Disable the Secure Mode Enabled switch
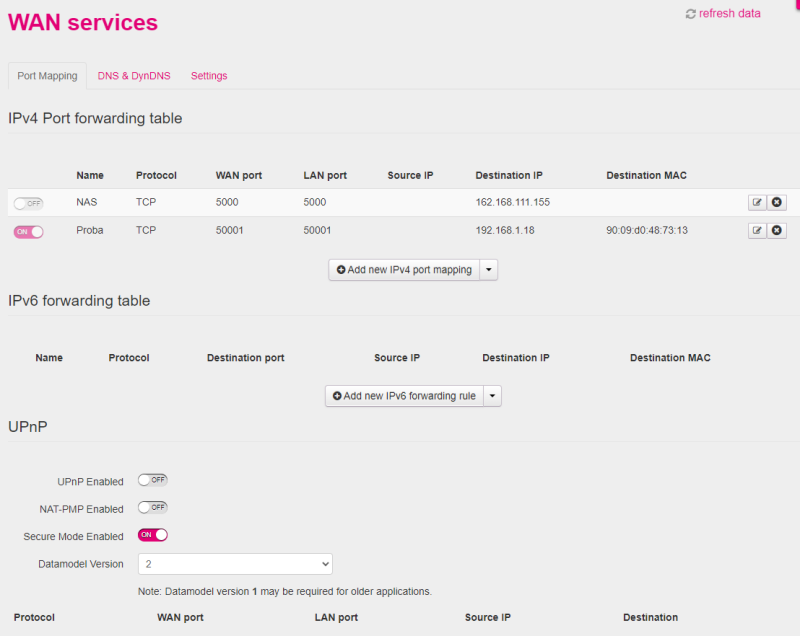The image size is (800, 636). tap(153, 535)
